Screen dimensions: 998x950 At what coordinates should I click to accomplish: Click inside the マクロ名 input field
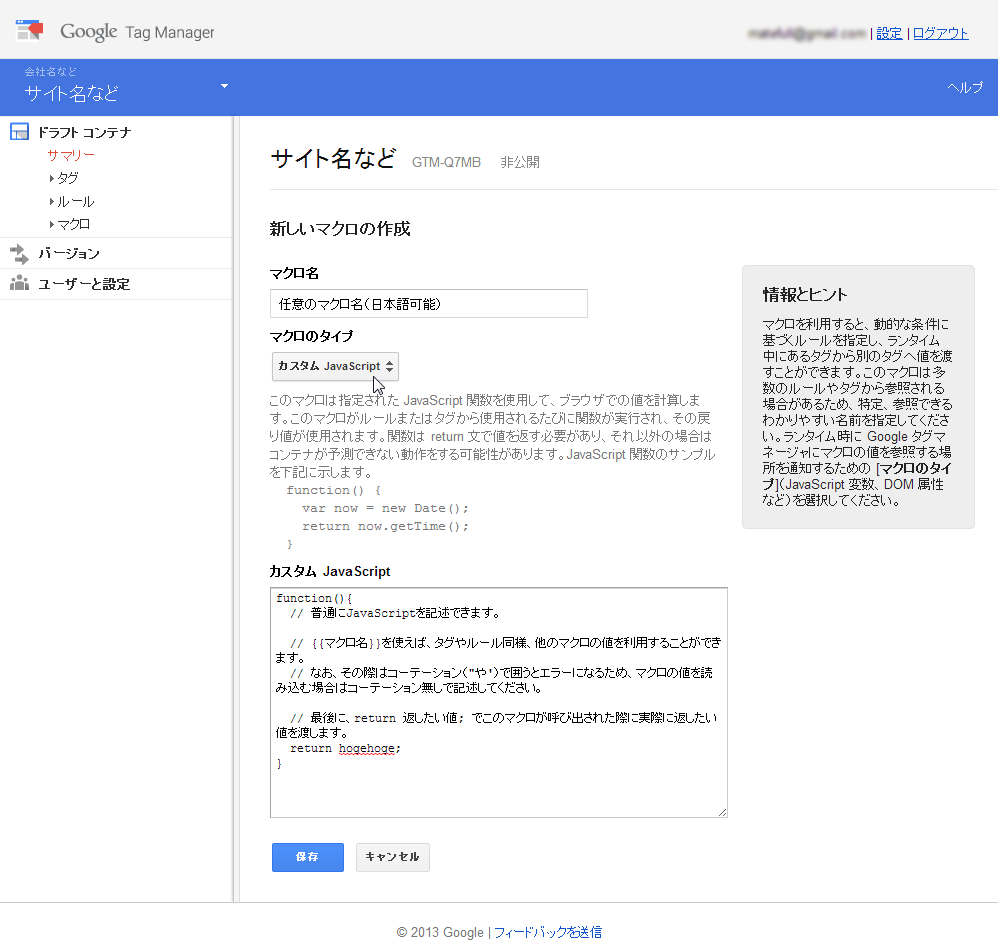(428, 303)
